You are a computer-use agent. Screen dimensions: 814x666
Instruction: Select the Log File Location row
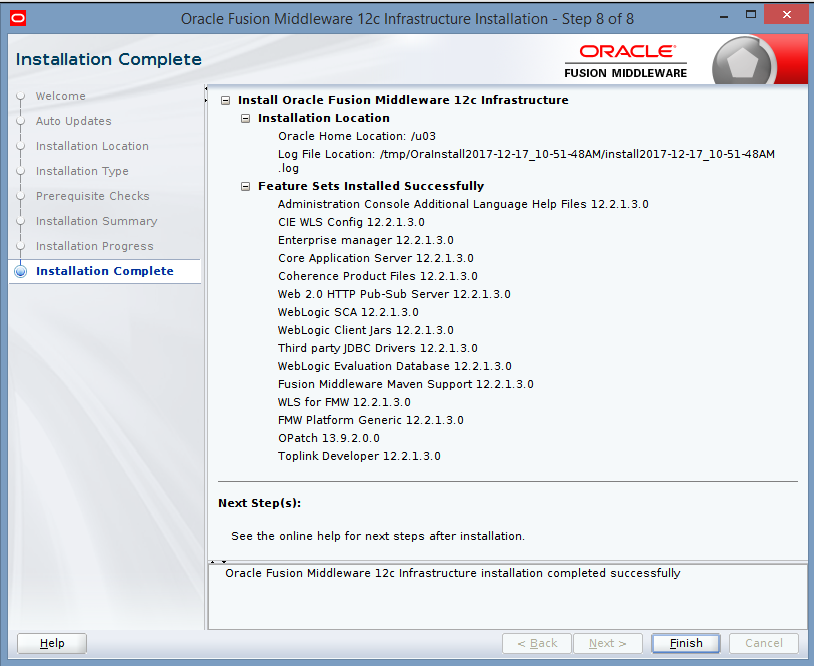click(x=526, y=161)
